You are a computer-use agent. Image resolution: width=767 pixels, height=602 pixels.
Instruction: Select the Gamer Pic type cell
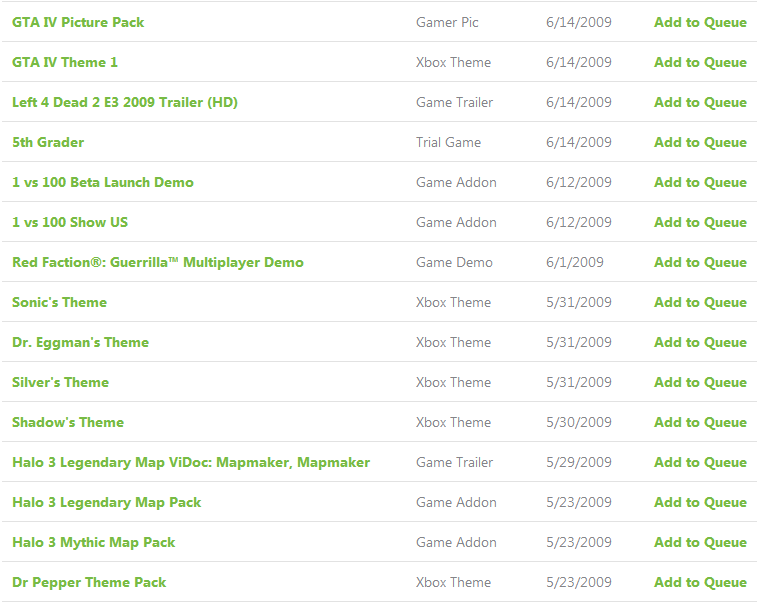pos(447,22)
